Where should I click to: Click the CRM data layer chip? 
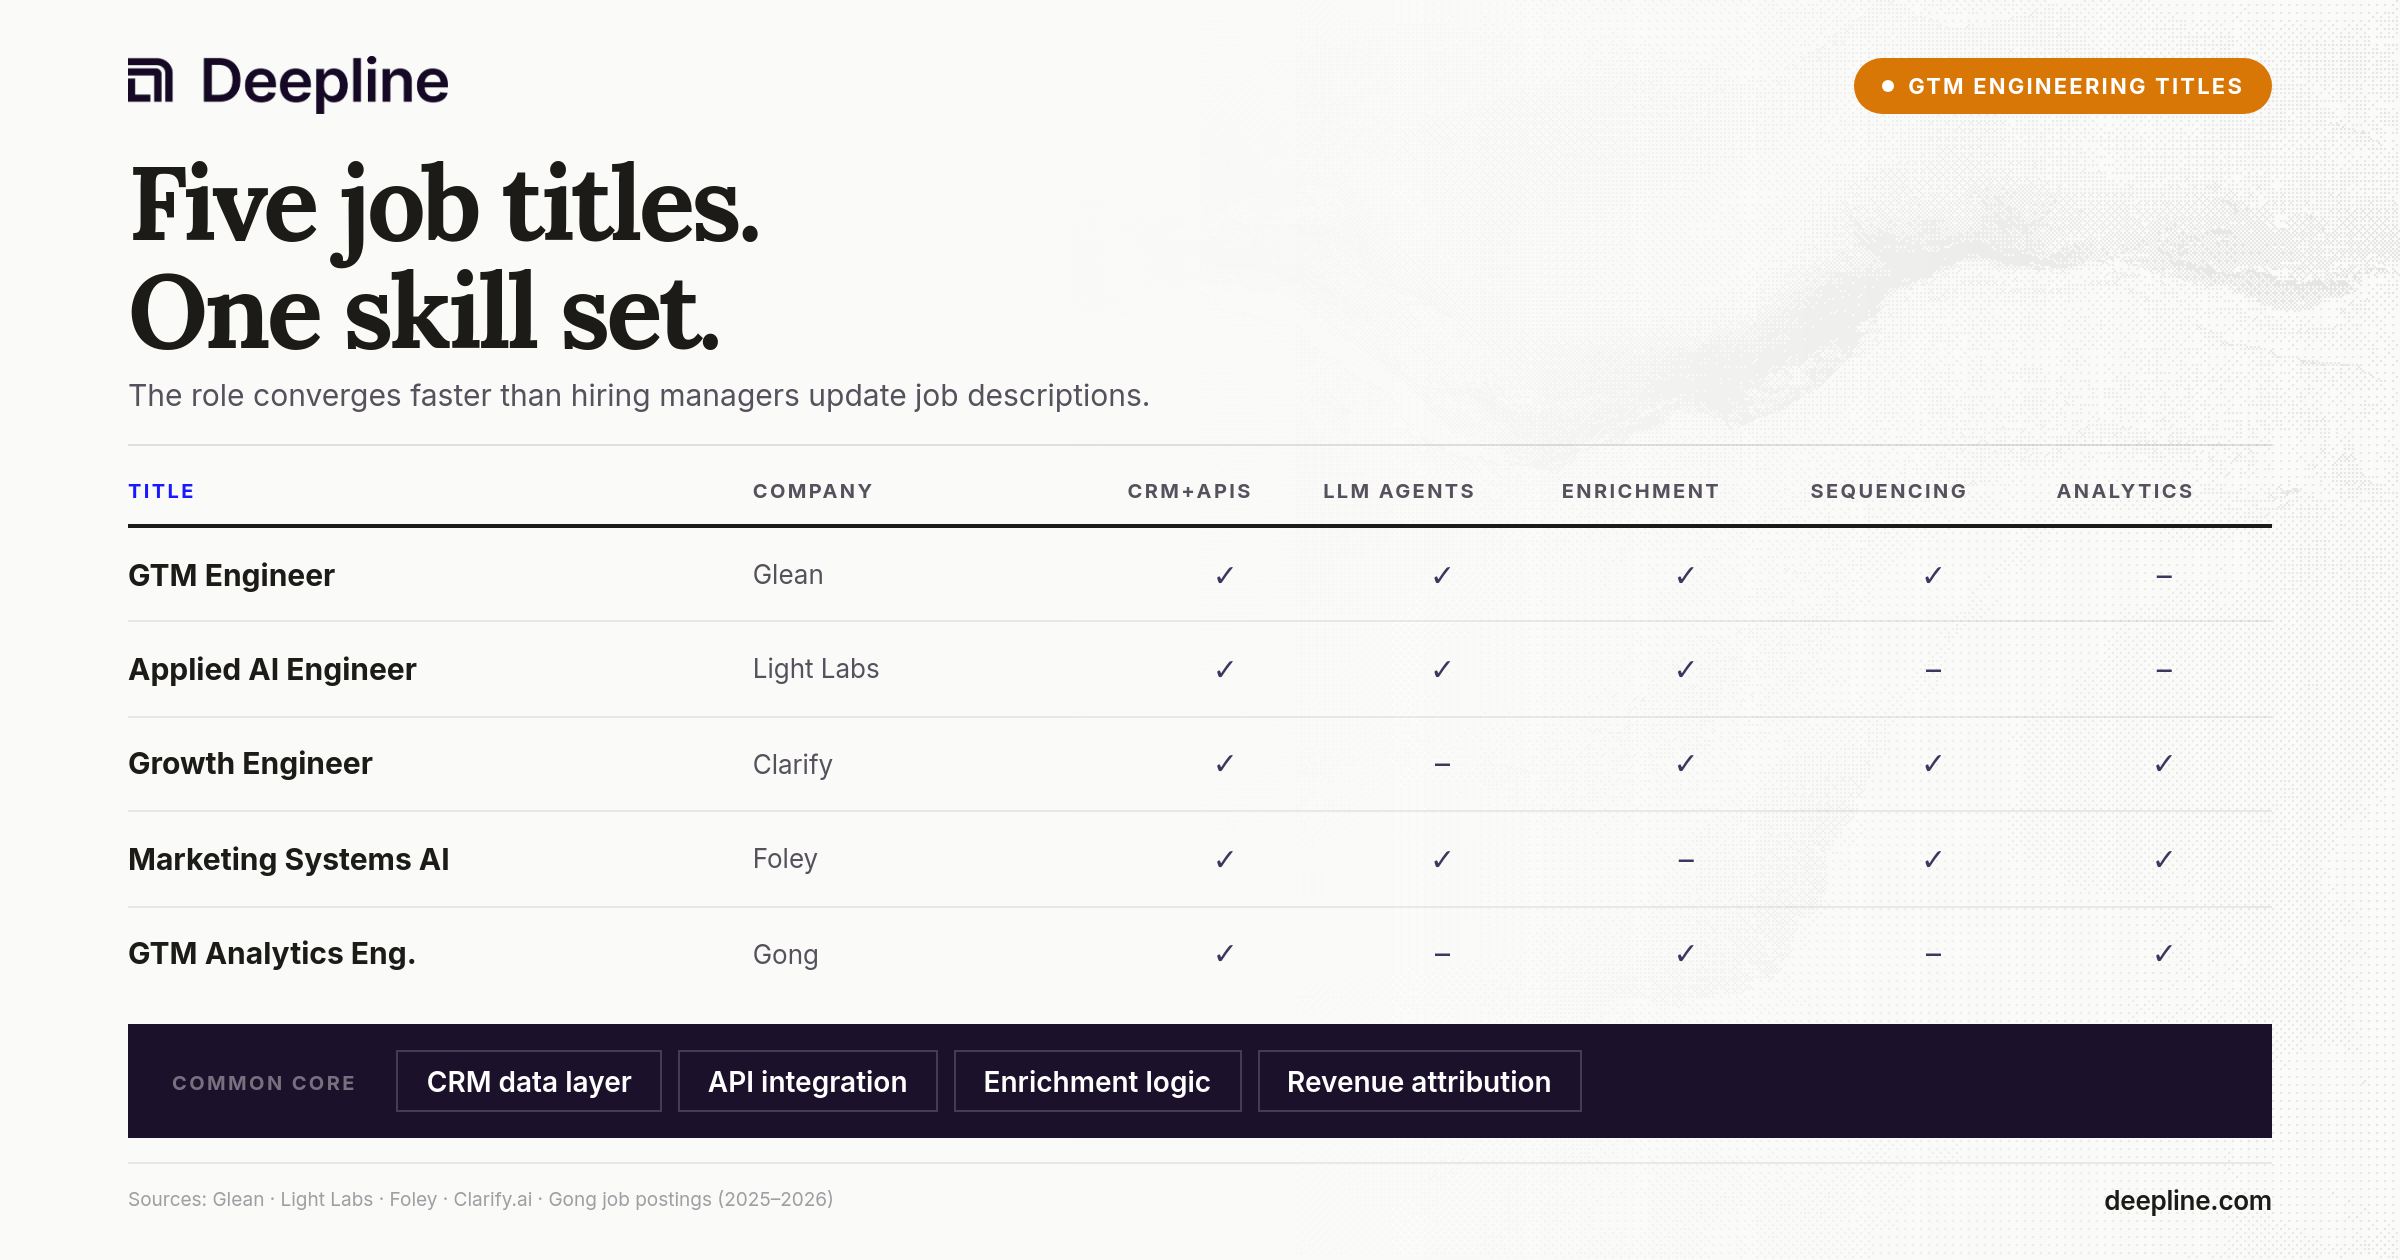(x=529, y=1081)
